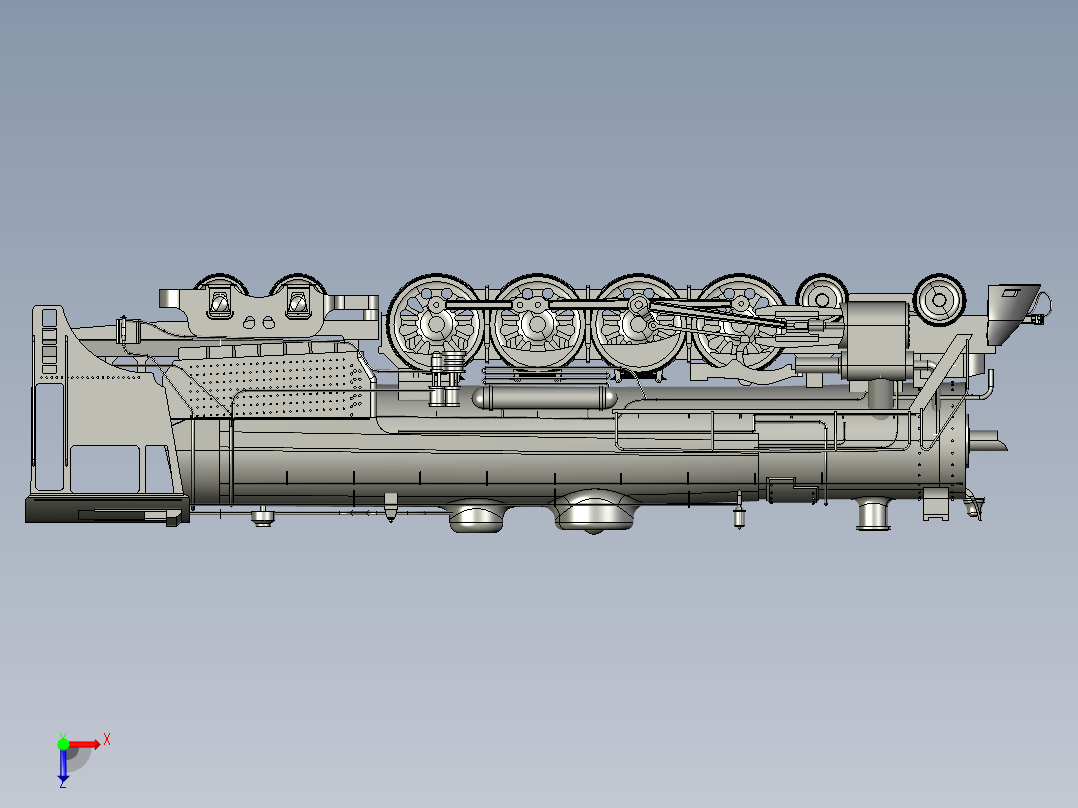
Task: Click the green Y axis dot on the triad
Action: pyautogui.click(x=63, y=744)
